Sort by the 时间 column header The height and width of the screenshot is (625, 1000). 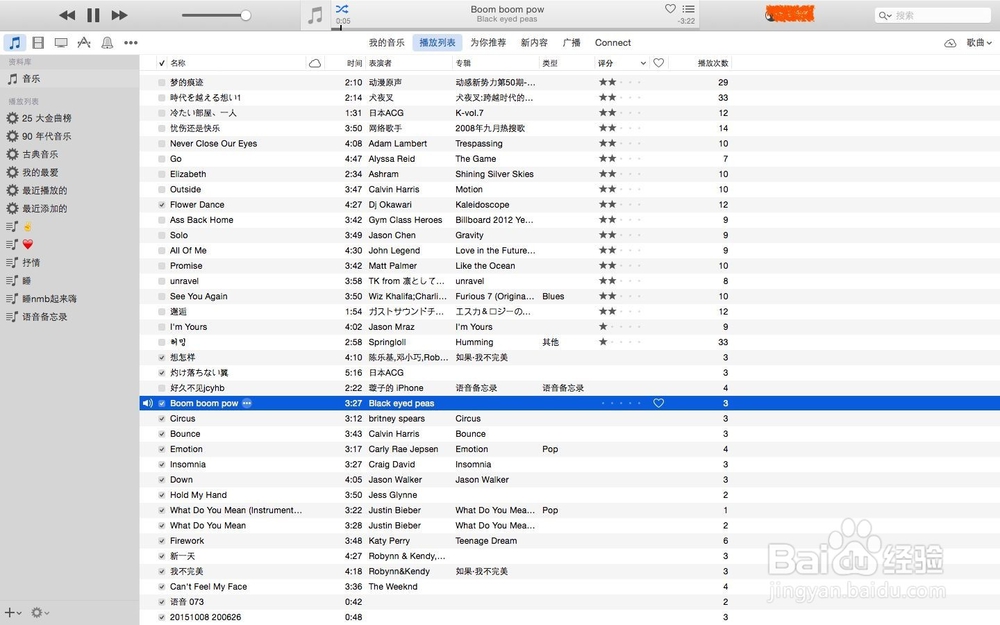click(x=355, y=63)
